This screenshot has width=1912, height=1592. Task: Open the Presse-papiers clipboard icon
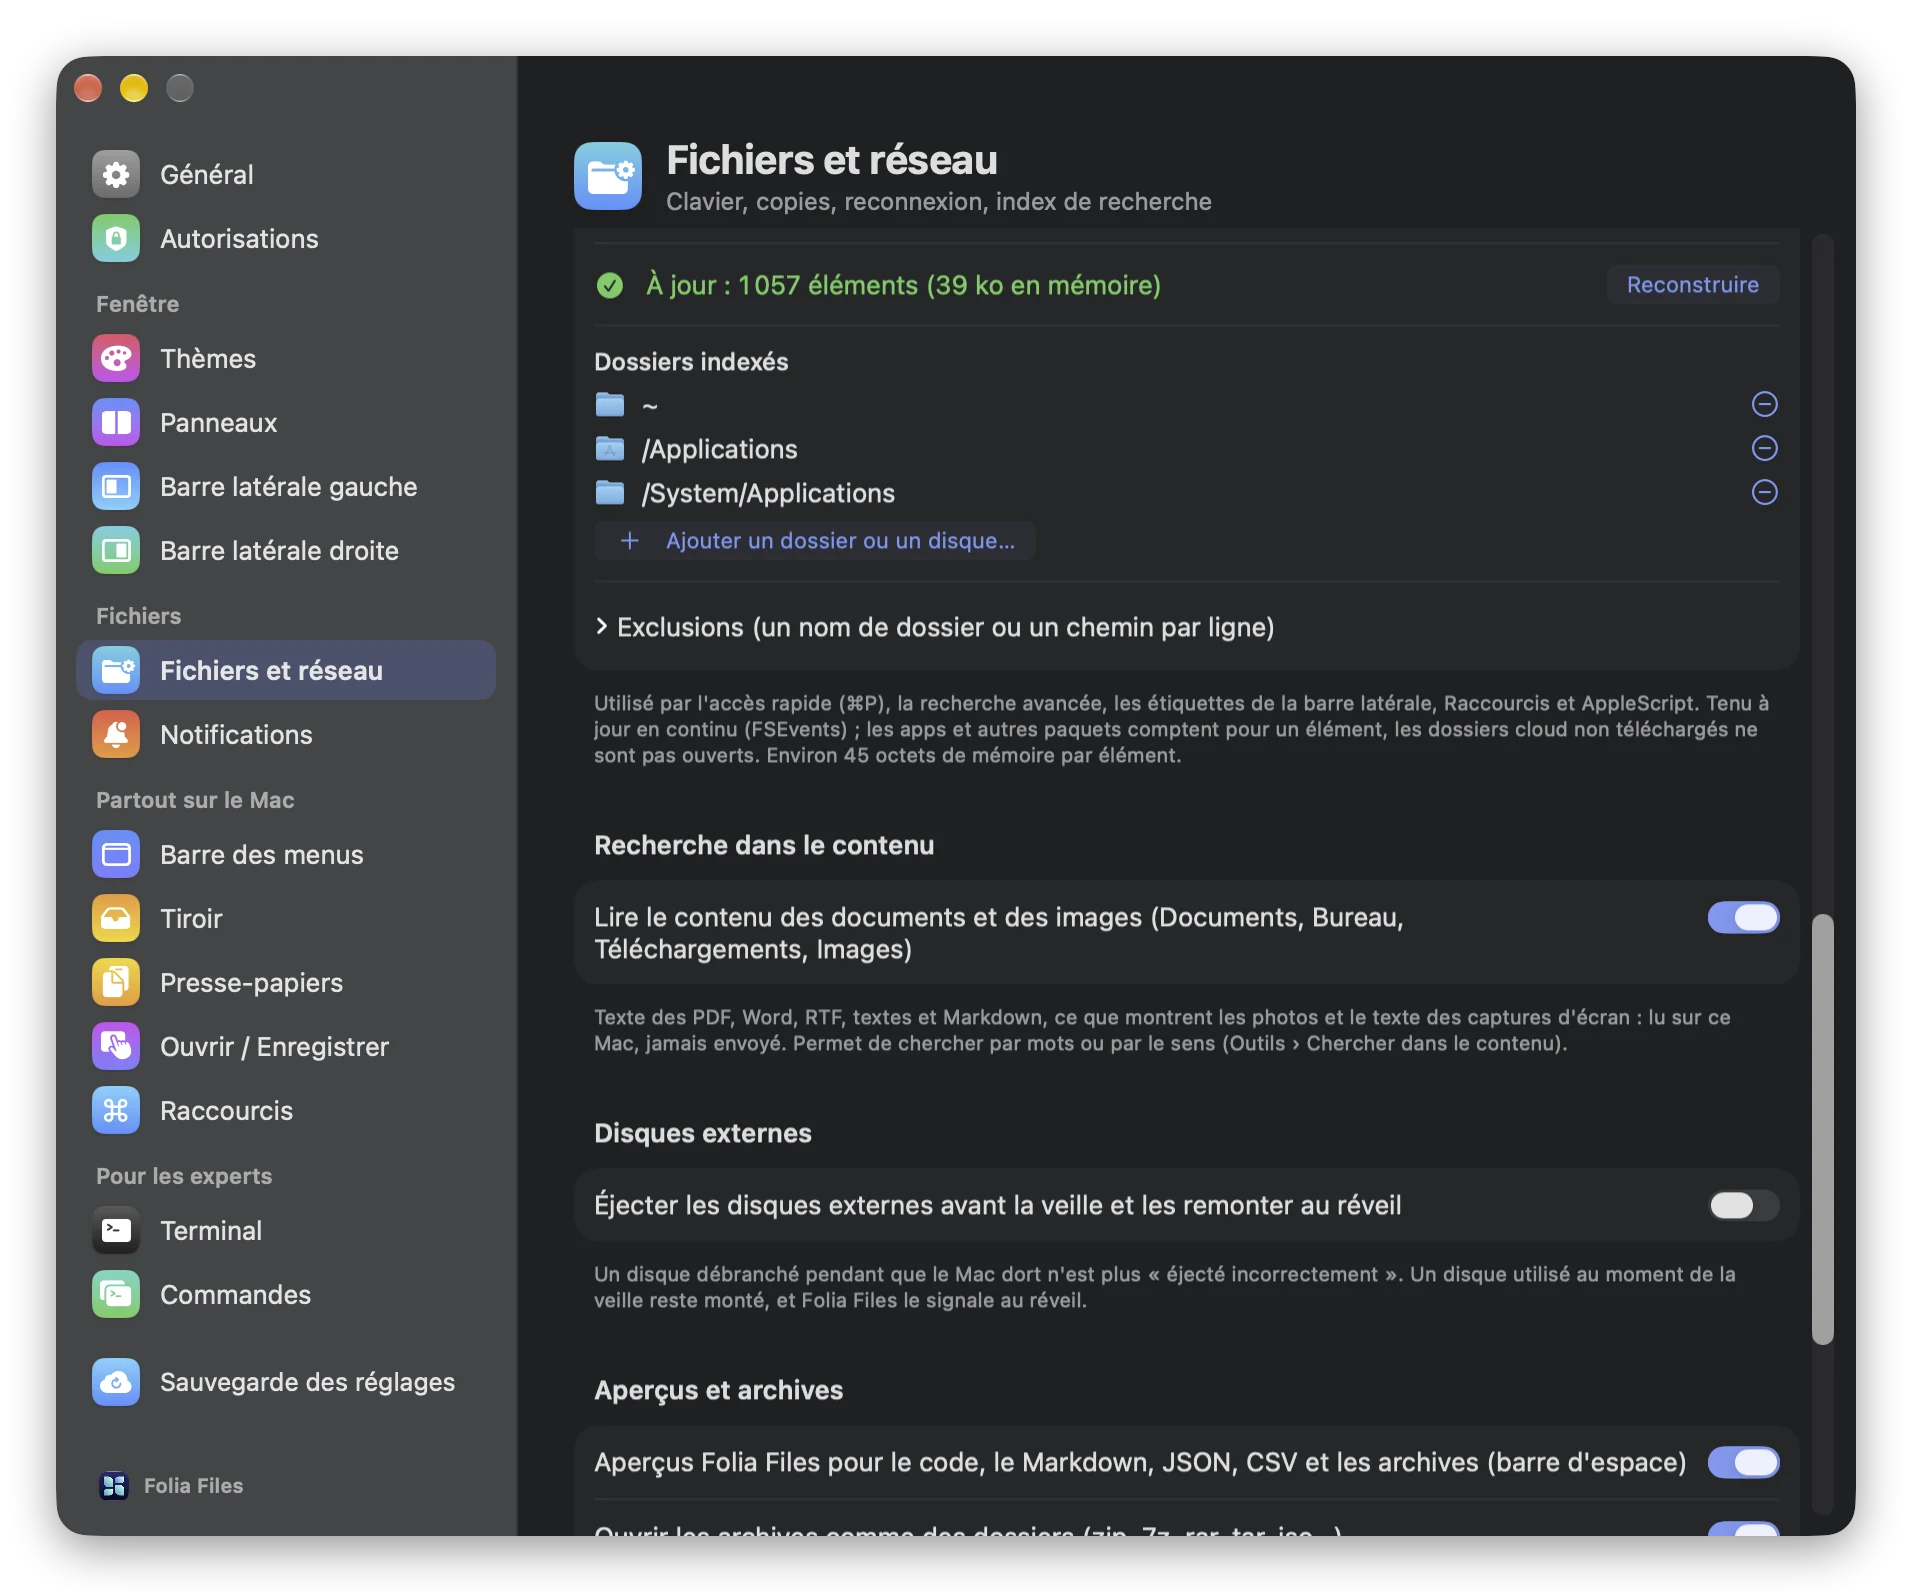[x=116, y=983]
